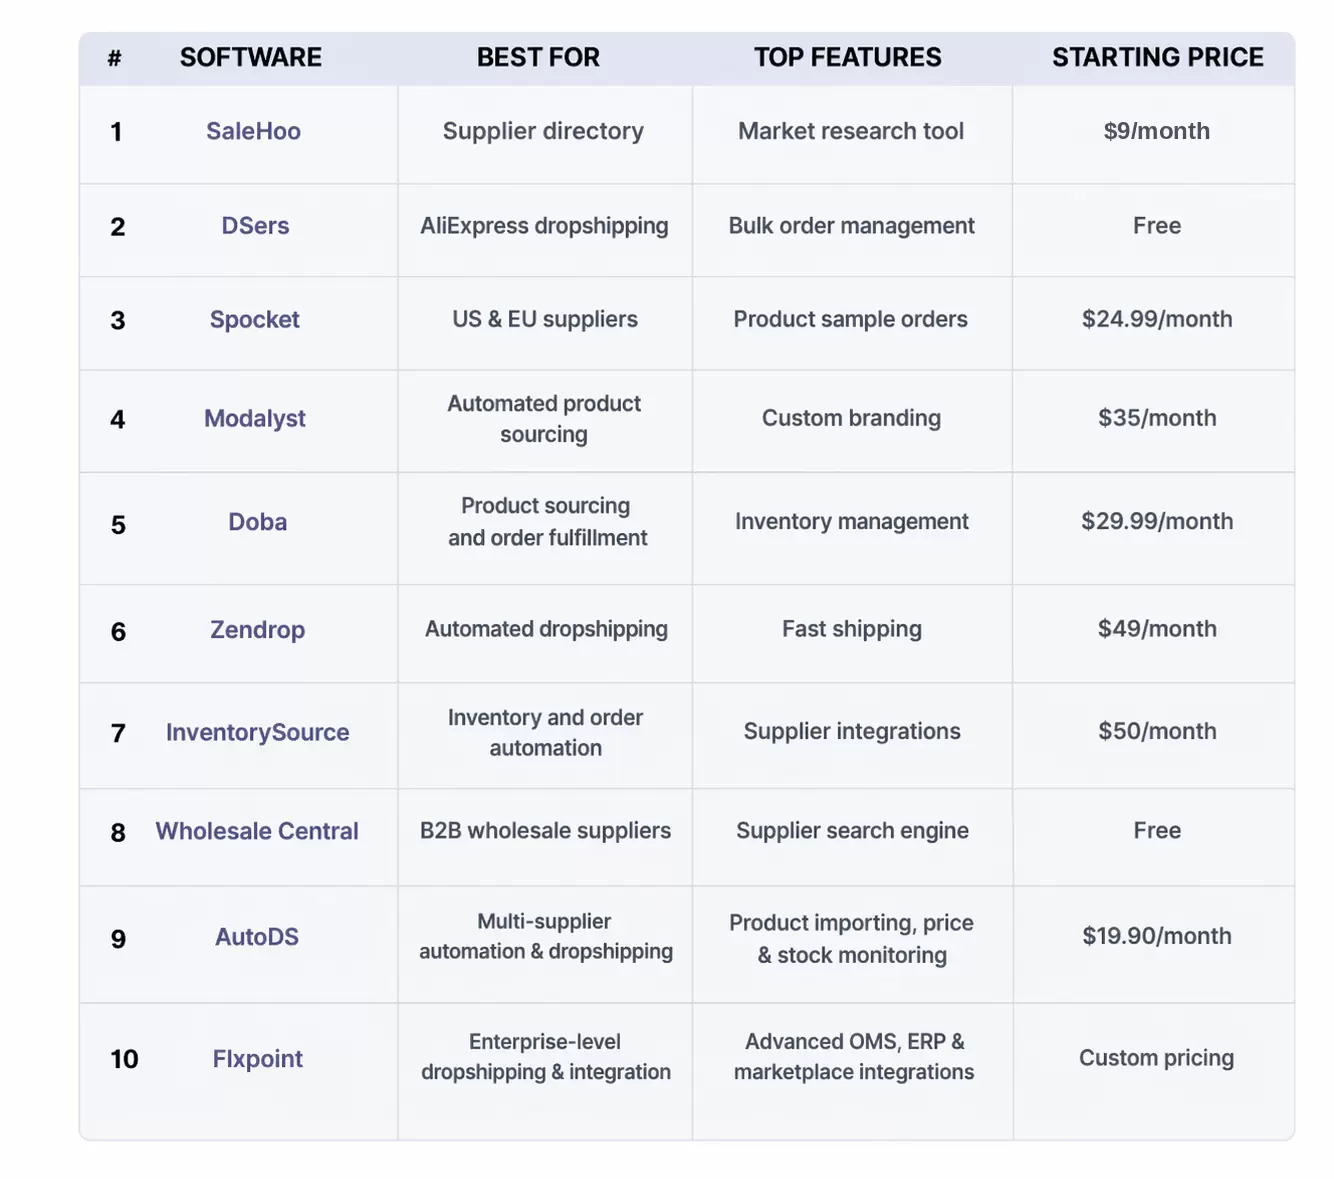Visit the AutoDS link
This screenshot has height=1179, width=1334.
[256, 937]
